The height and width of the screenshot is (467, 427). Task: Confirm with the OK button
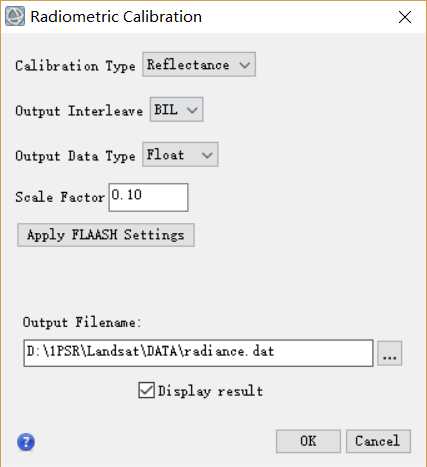(308, 441)
